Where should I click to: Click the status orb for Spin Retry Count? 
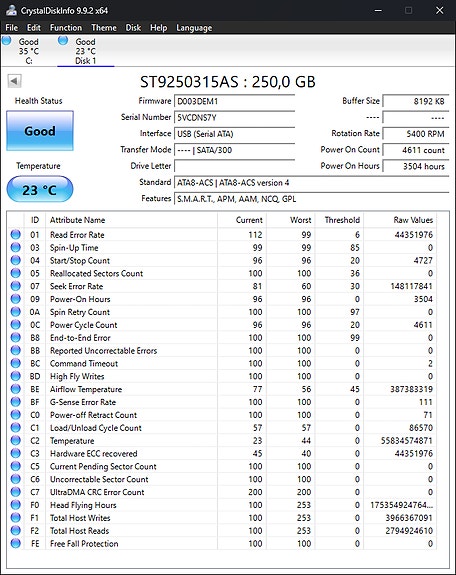pos(16,311)
